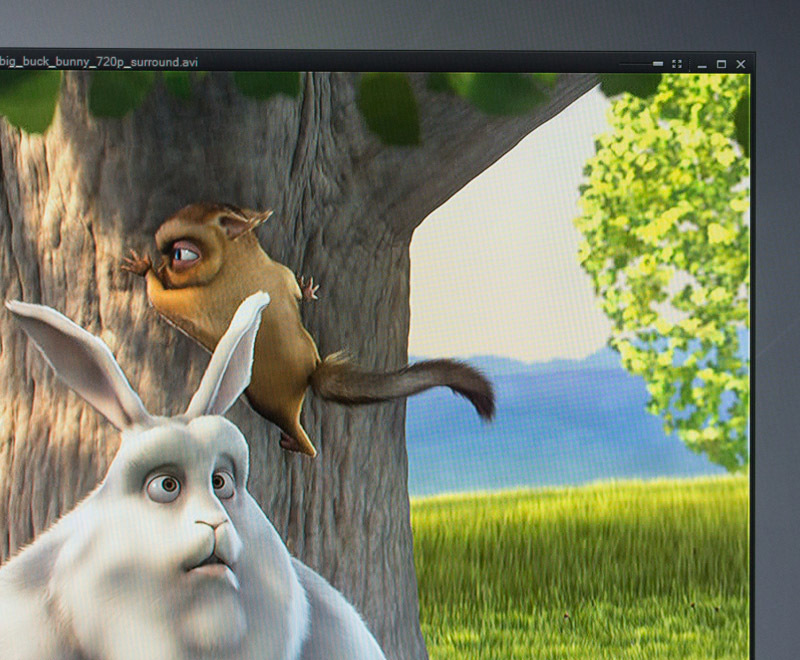This screenshot has height=660, width=800.
Task: Click the playing Big Buck Bunny video area
Action: click(x=375, y=366)
